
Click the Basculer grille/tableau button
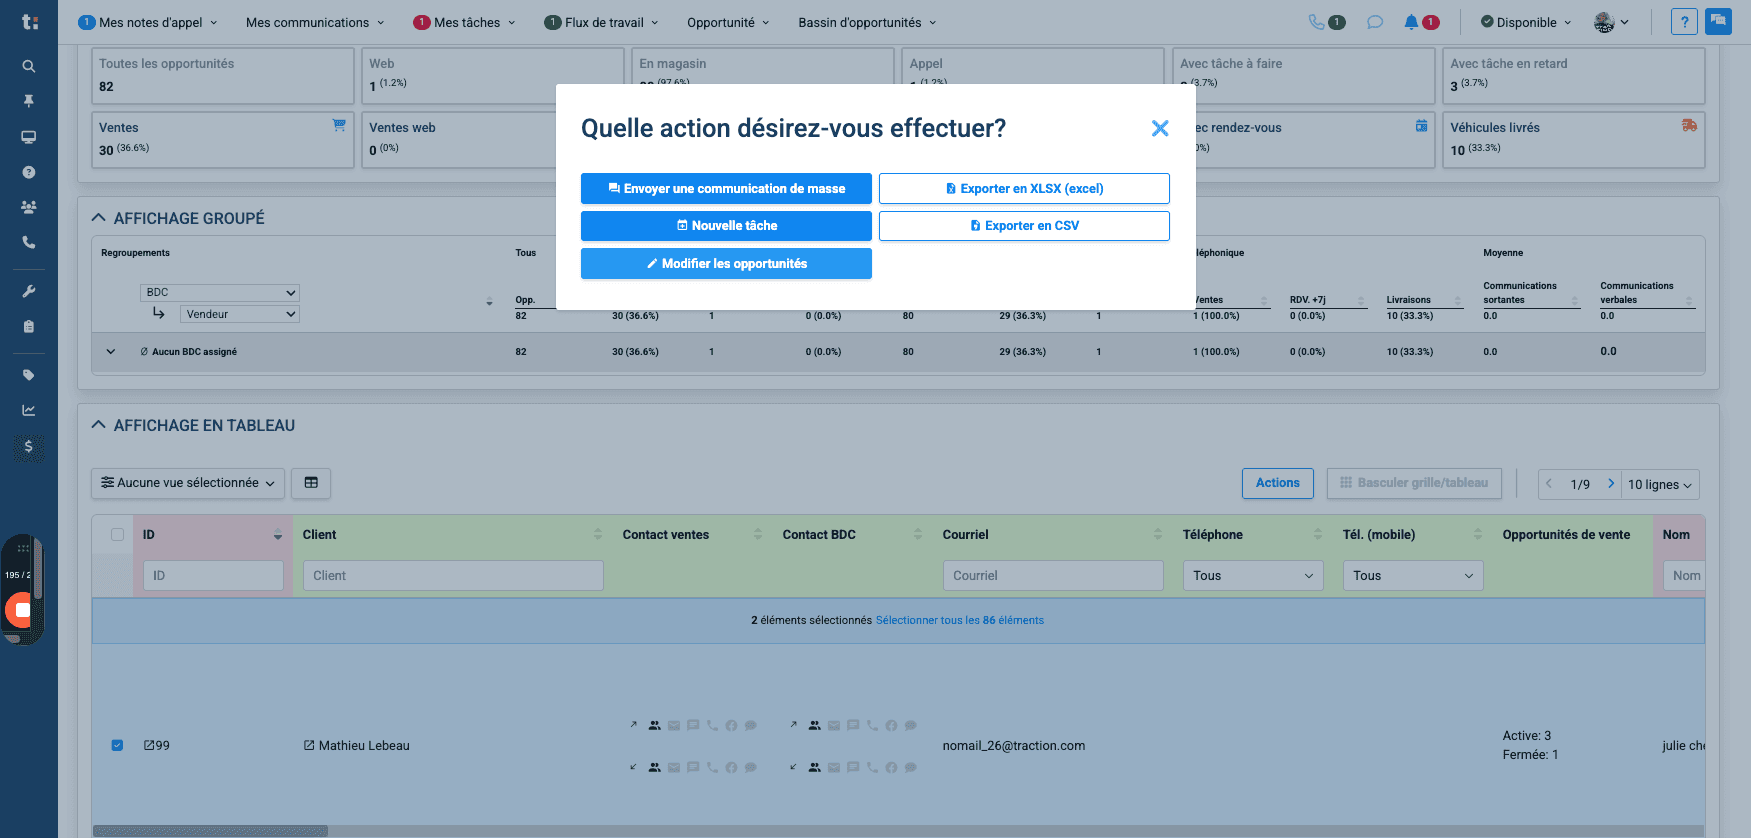point(1414,483)
